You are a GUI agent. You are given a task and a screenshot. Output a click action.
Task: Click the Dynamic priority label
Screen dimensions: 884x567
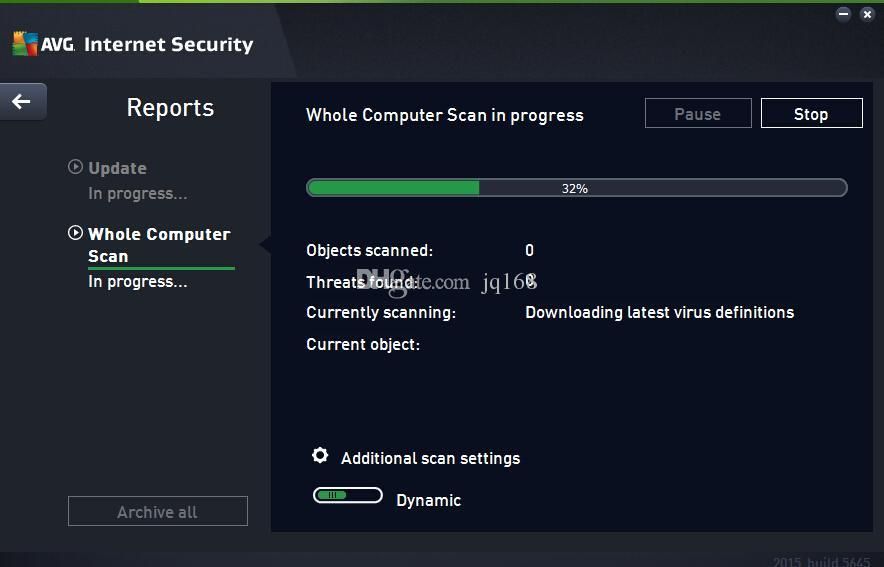pos(428,500)
